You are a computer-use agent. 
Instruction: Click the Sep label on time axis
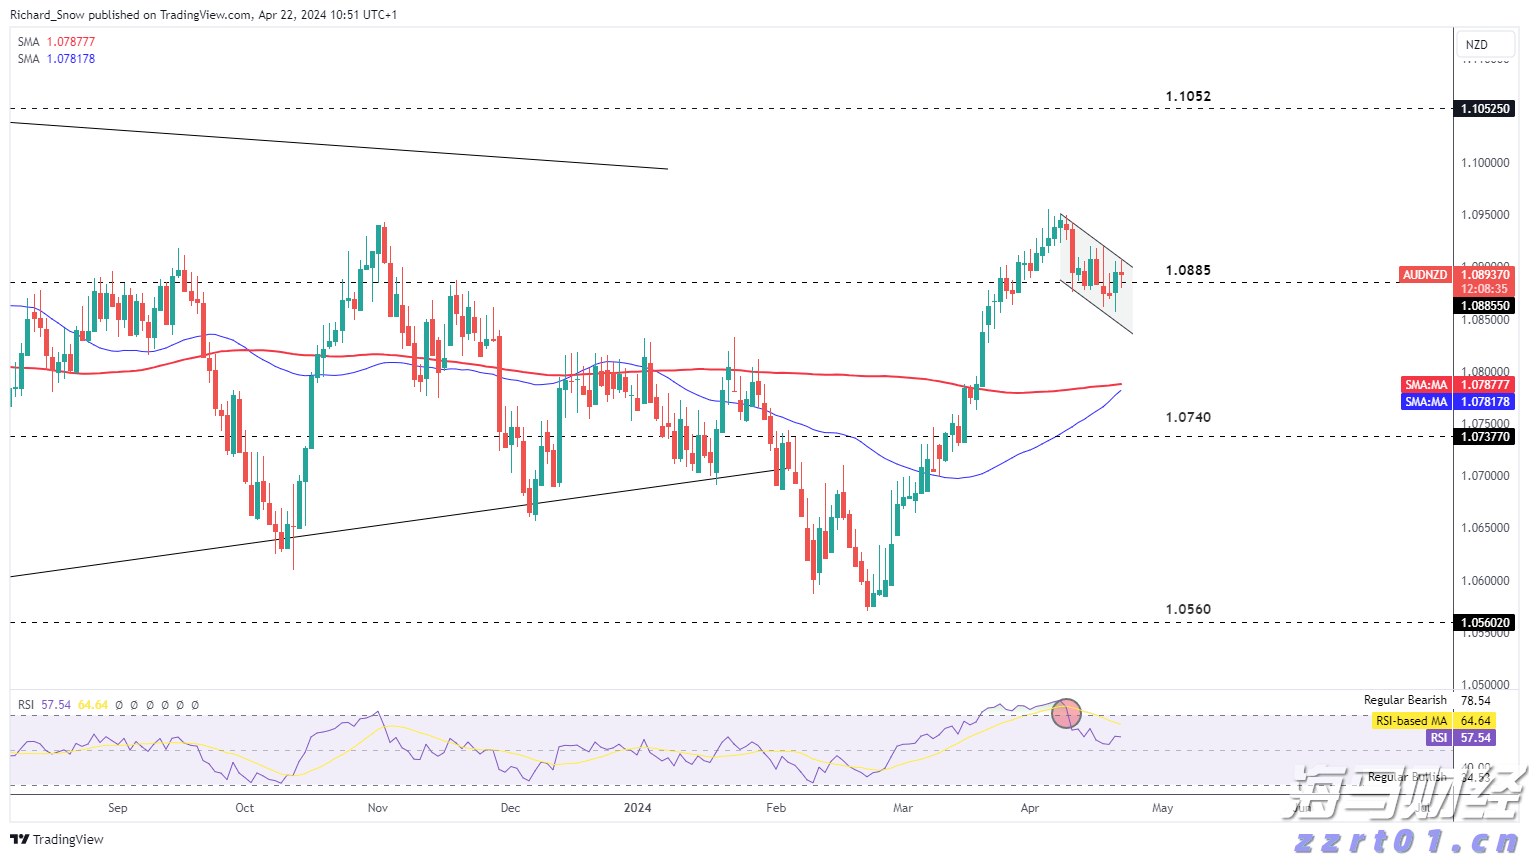[x=118, y=808]
